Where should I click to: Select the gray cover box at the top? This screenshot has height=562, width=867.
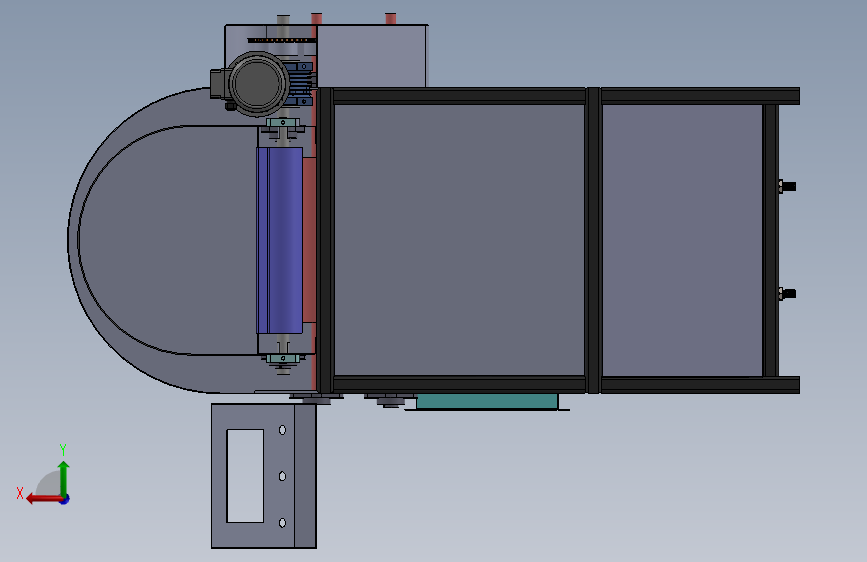tap(372, 56)
